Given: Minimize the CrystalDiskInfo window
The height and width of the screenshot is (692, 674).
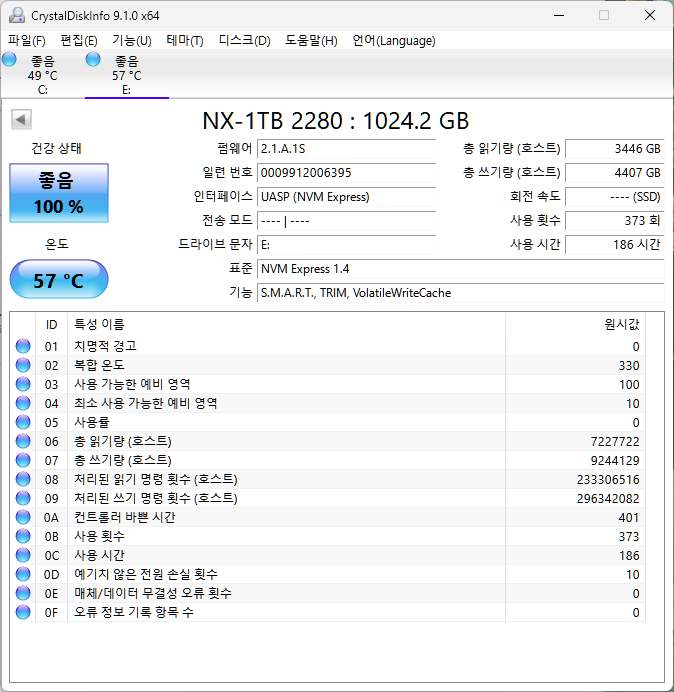Looking at the screenshot, I should 559,15.
